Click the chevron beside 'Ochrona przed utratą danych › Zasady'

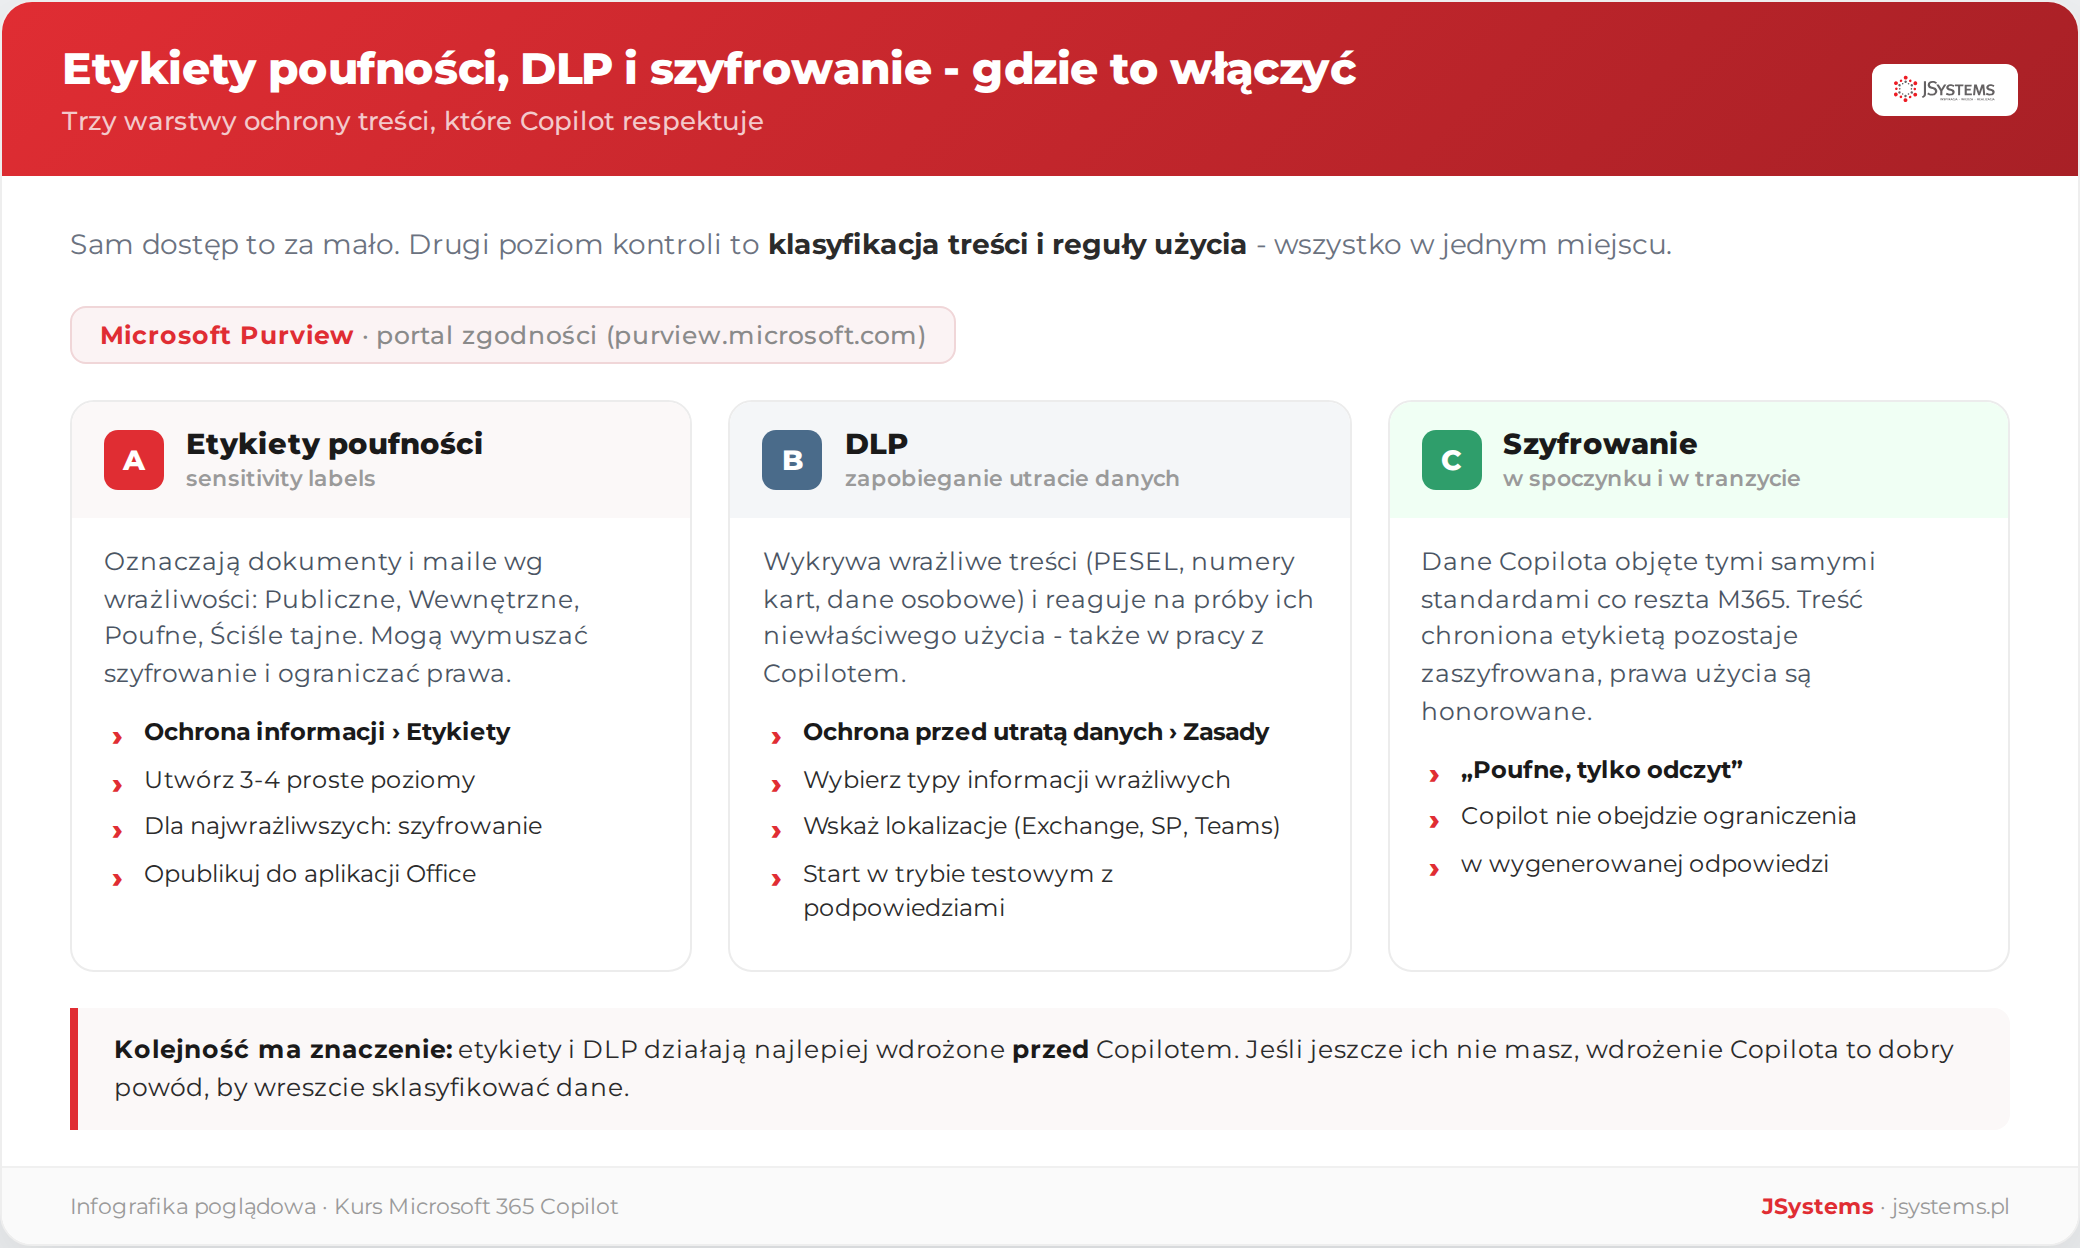click(x=776, y=737)
